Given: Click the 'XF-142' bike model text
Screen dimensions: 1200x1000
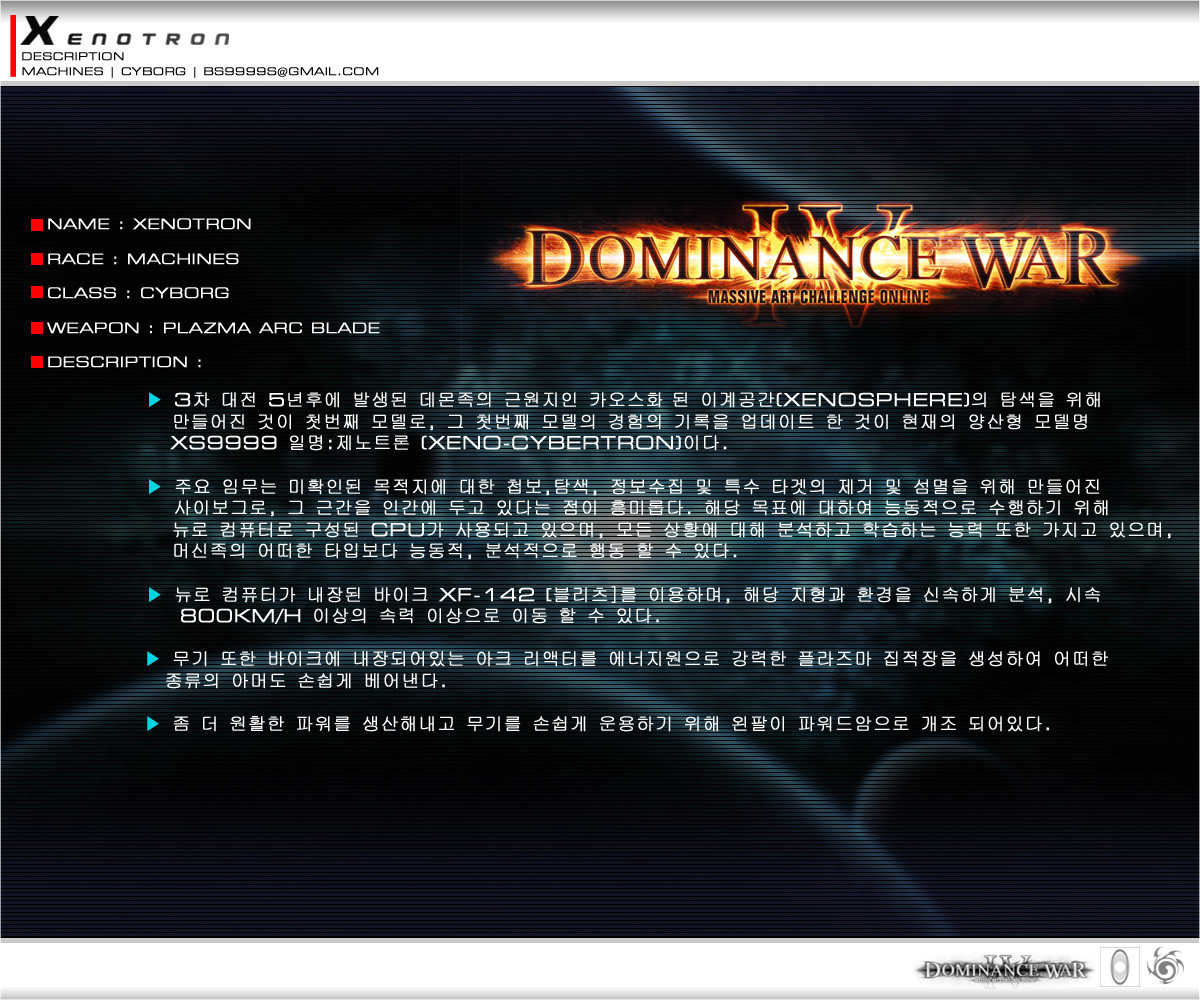Looking at the screenshot, I should 486,595.
